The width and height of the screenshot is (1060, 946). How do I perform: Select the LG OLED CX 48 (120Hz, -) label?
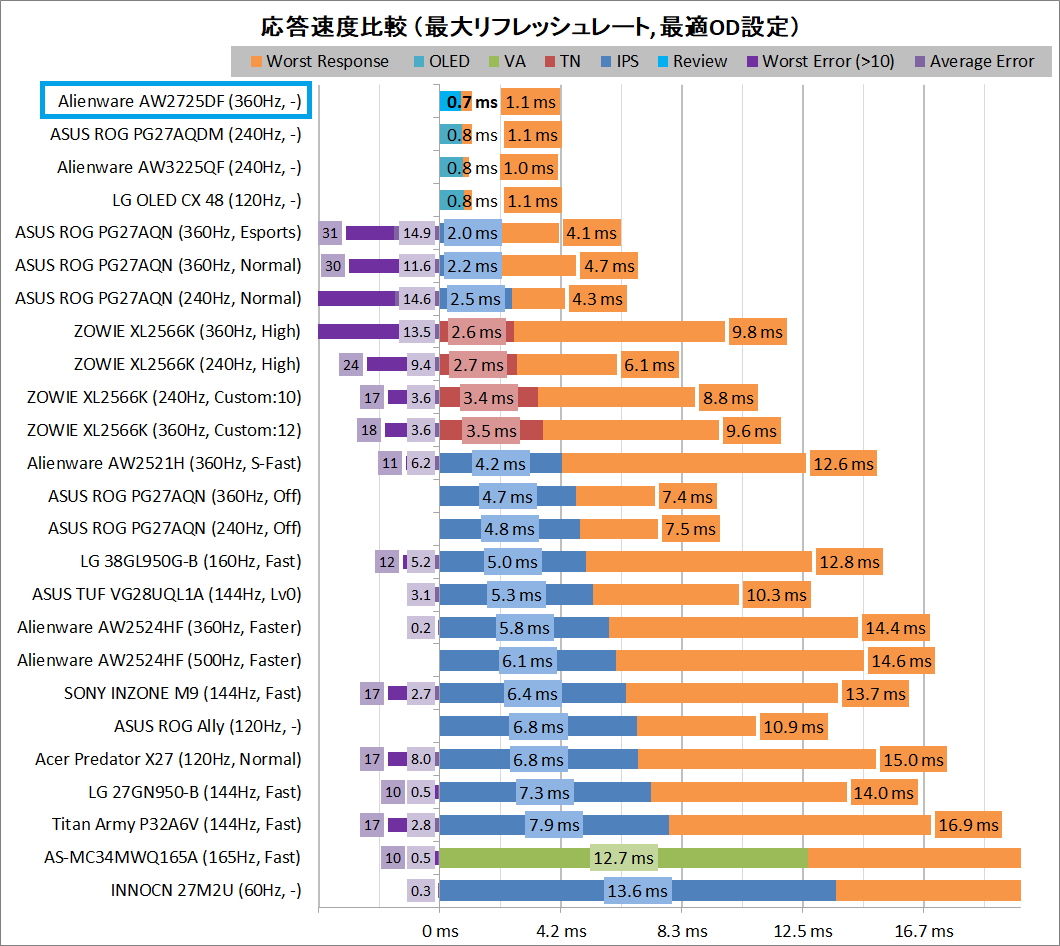pyautogui.click(x=207, y=200)
